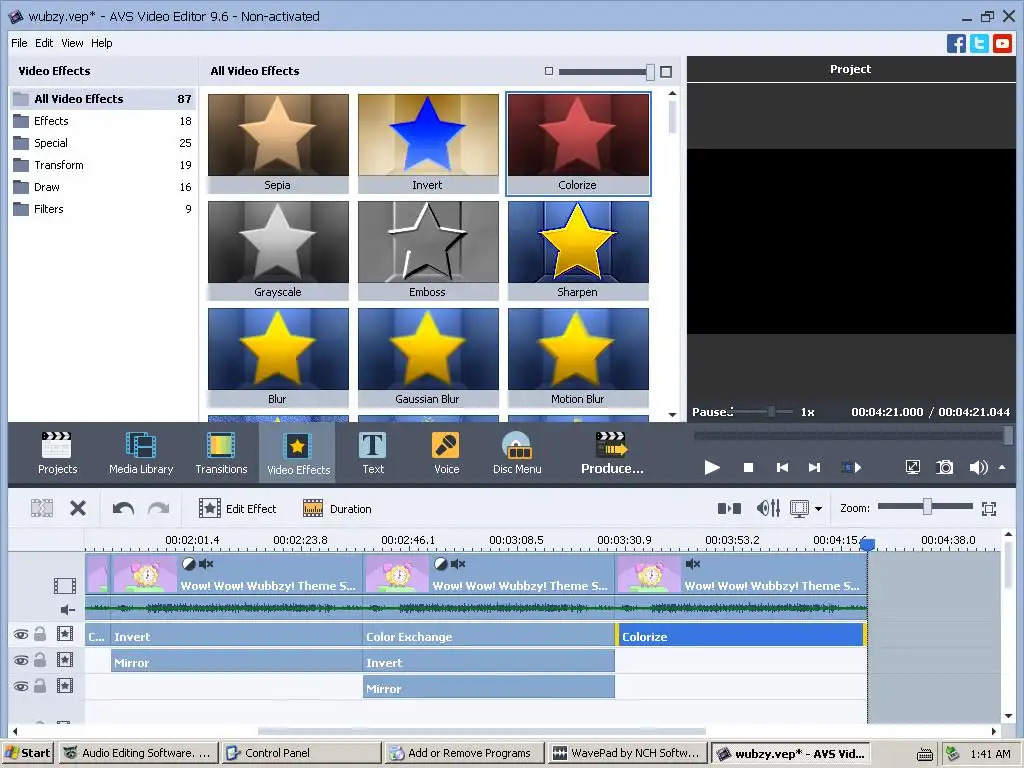The image size is (1024, 768).
Task: Click the storyboard view monitor icon
Action: pyautogui.click(x=799, y=508)
